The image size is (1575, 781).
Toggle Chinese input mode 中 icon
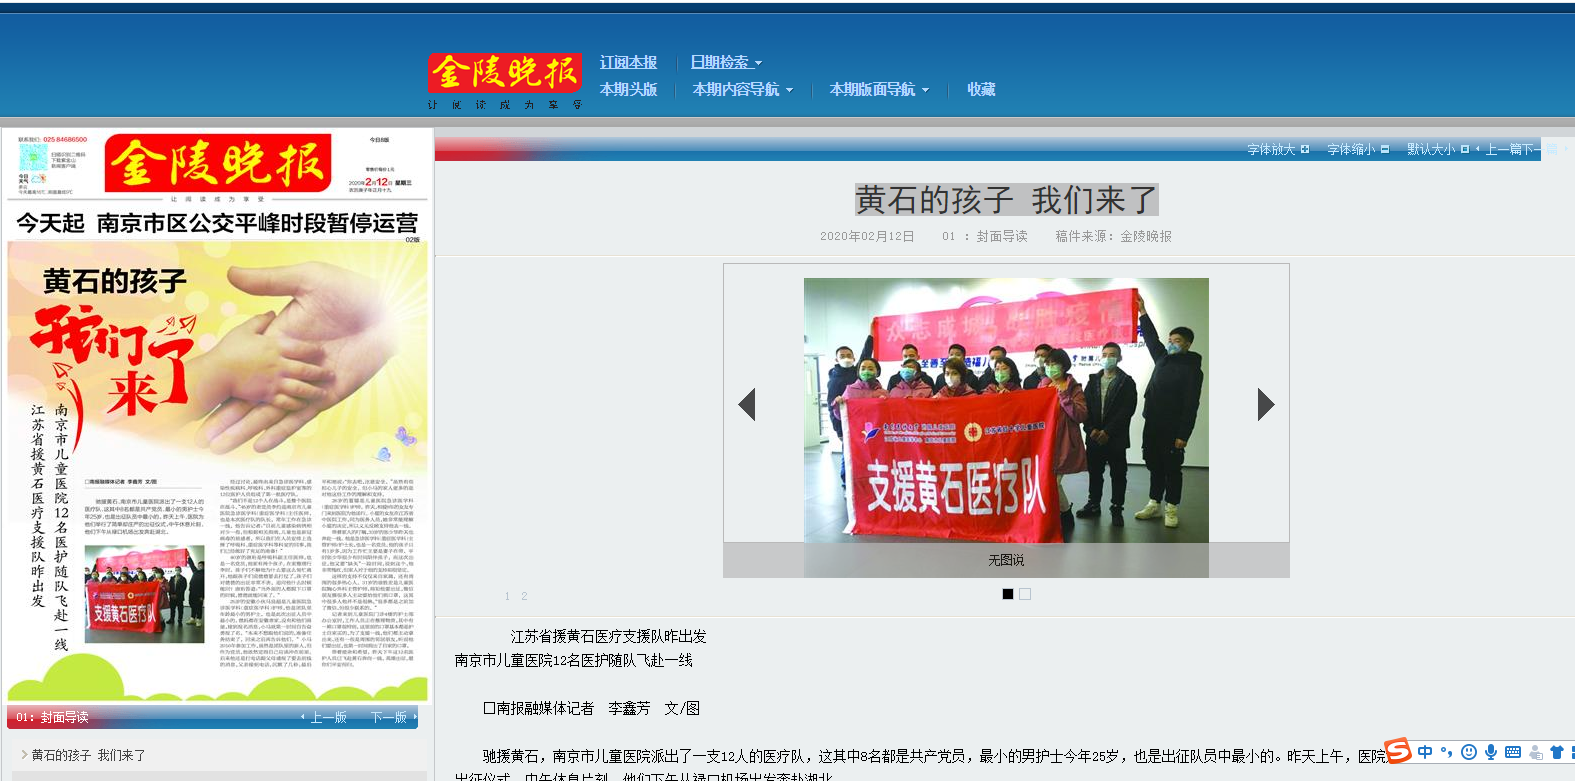click(1425, 752)
